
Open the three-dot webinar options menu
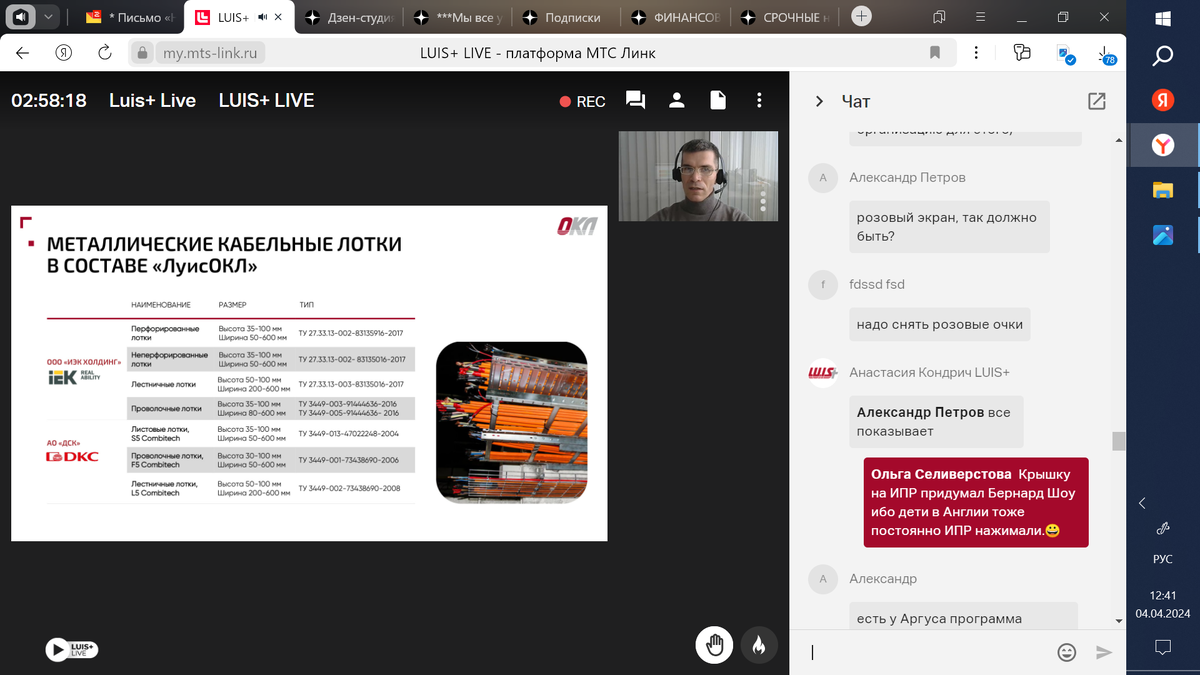click(x=760, y=100)
